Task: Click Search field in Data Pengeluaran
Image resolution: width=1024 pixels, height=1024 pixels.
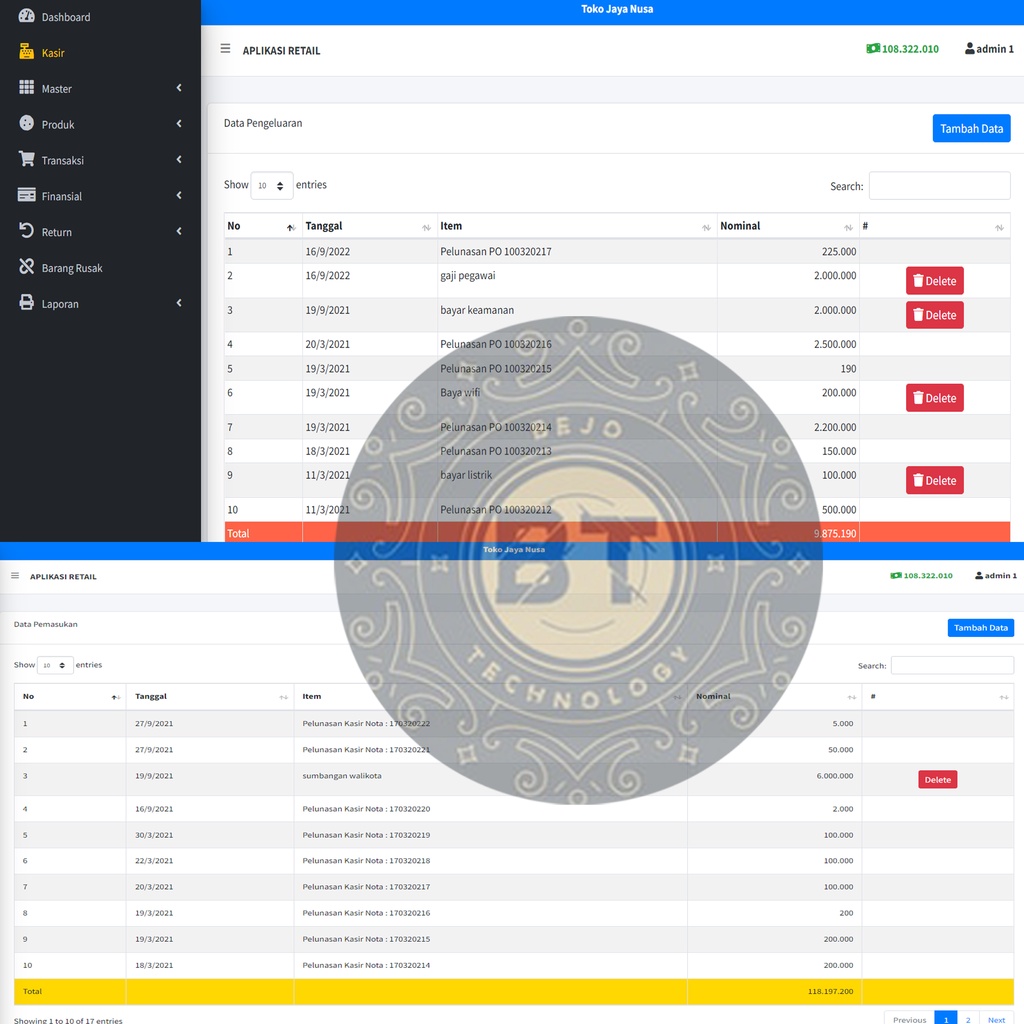Action: [939, 185]
